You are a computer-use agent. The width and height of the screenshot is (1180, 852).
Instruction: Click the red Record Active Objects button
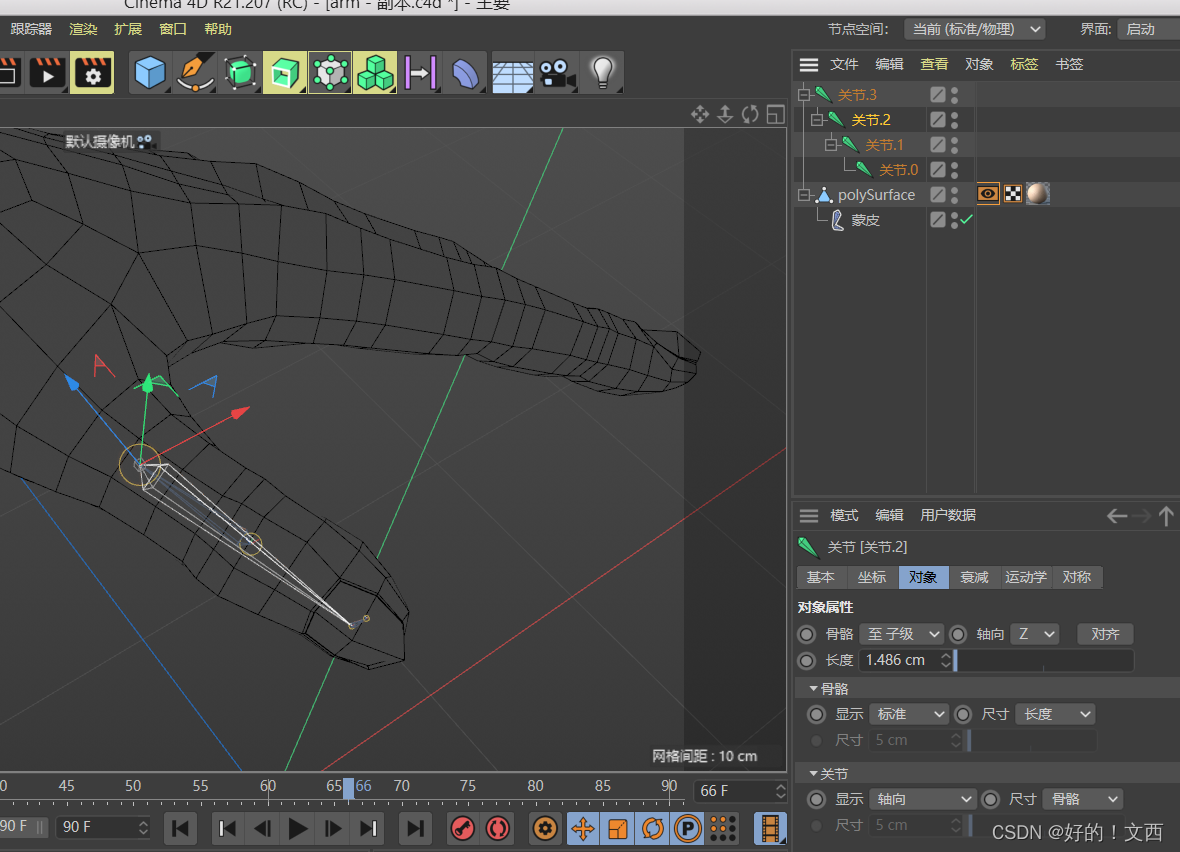coord(463,828)
